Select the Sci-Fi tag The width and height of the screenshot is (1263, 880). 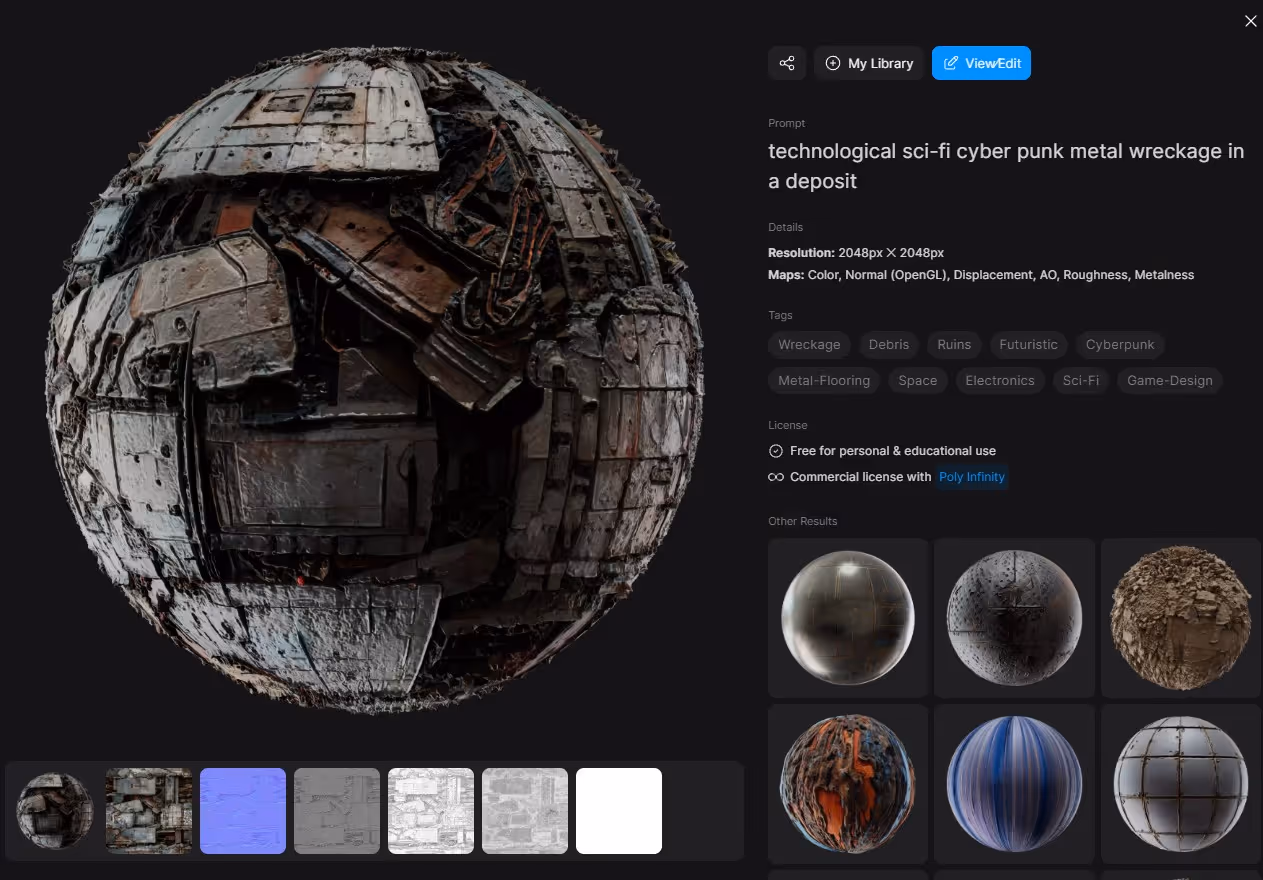[x=1080, y=380]
